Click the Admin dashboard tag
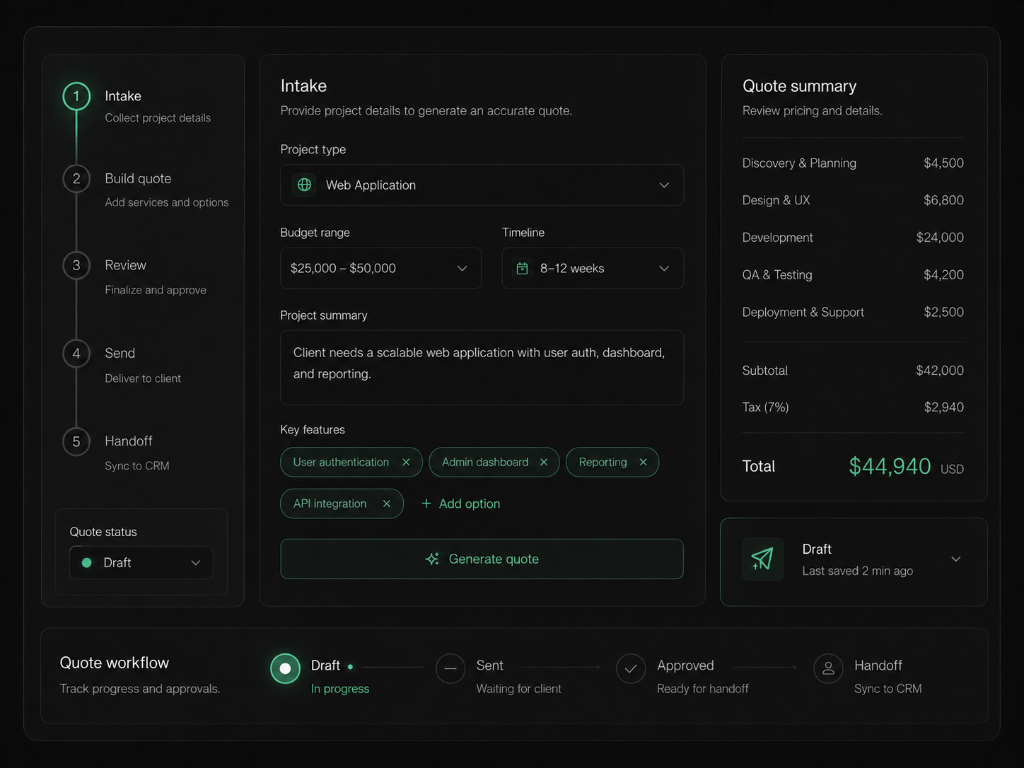1024x768 pixels. pyautogui.click(x=494, y=462)
